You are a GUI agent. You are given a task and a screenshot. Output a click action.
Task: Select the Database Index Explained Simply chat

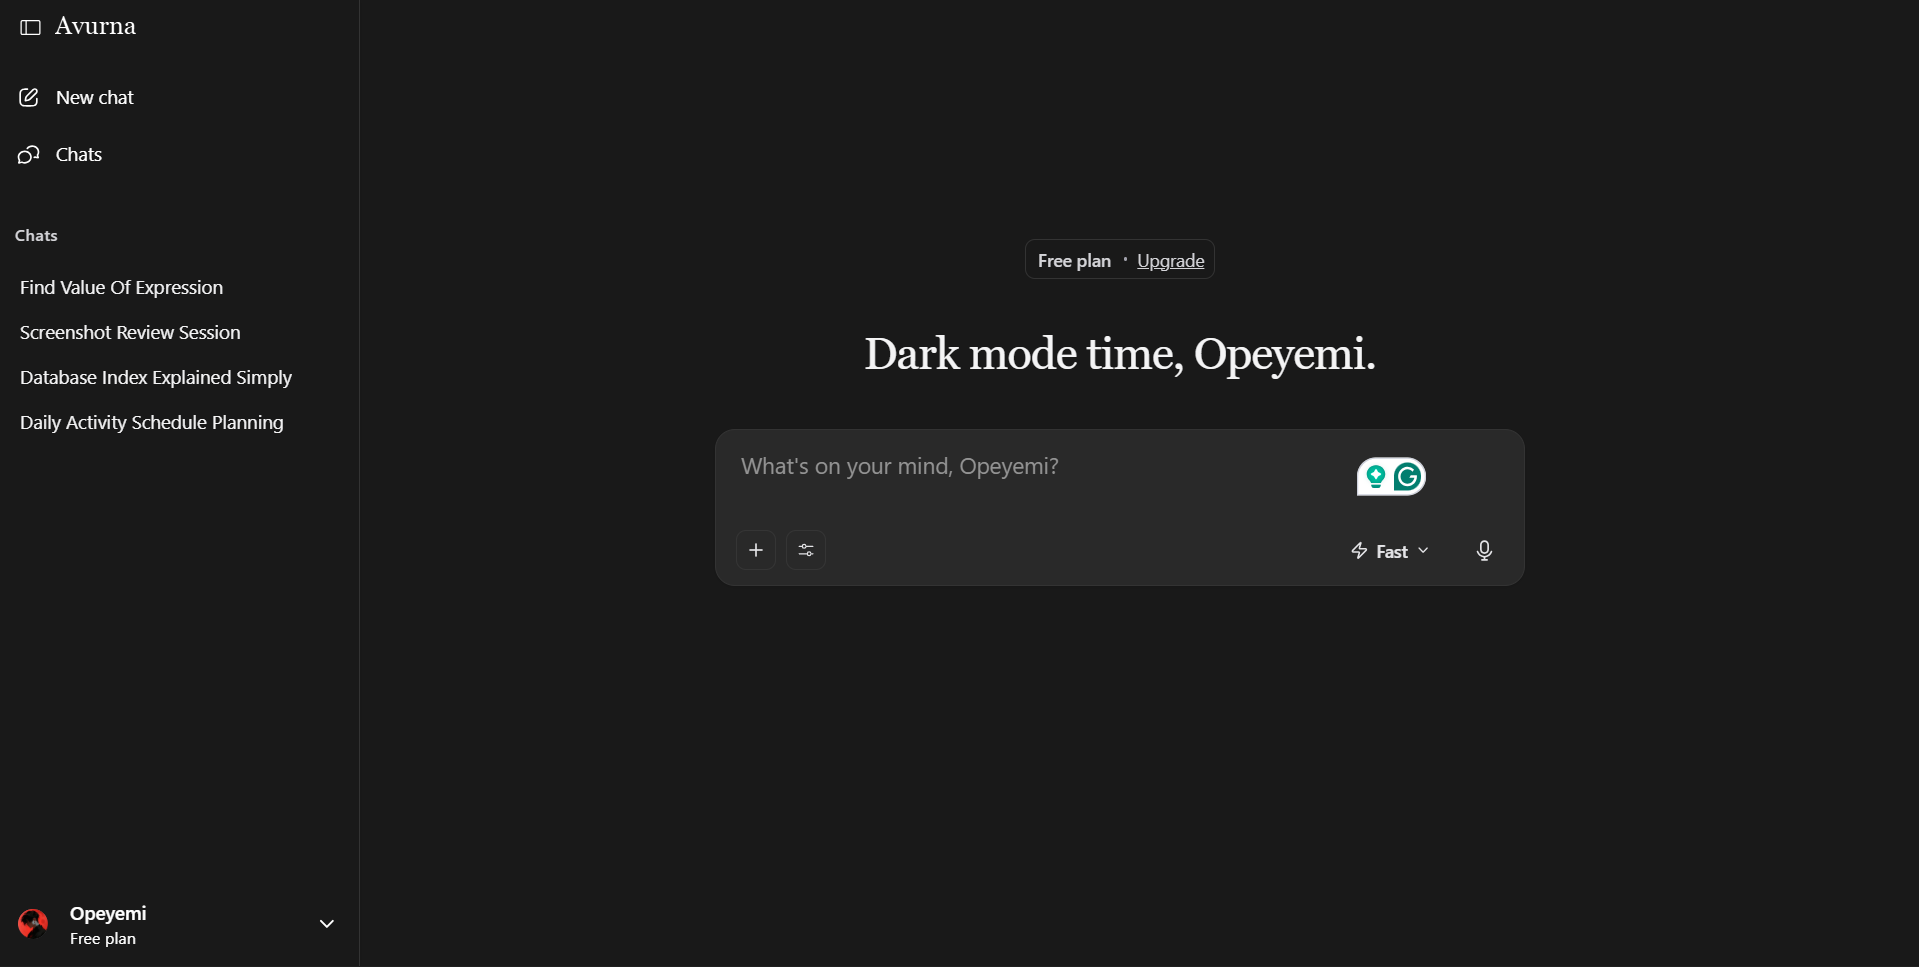[156, 377]
